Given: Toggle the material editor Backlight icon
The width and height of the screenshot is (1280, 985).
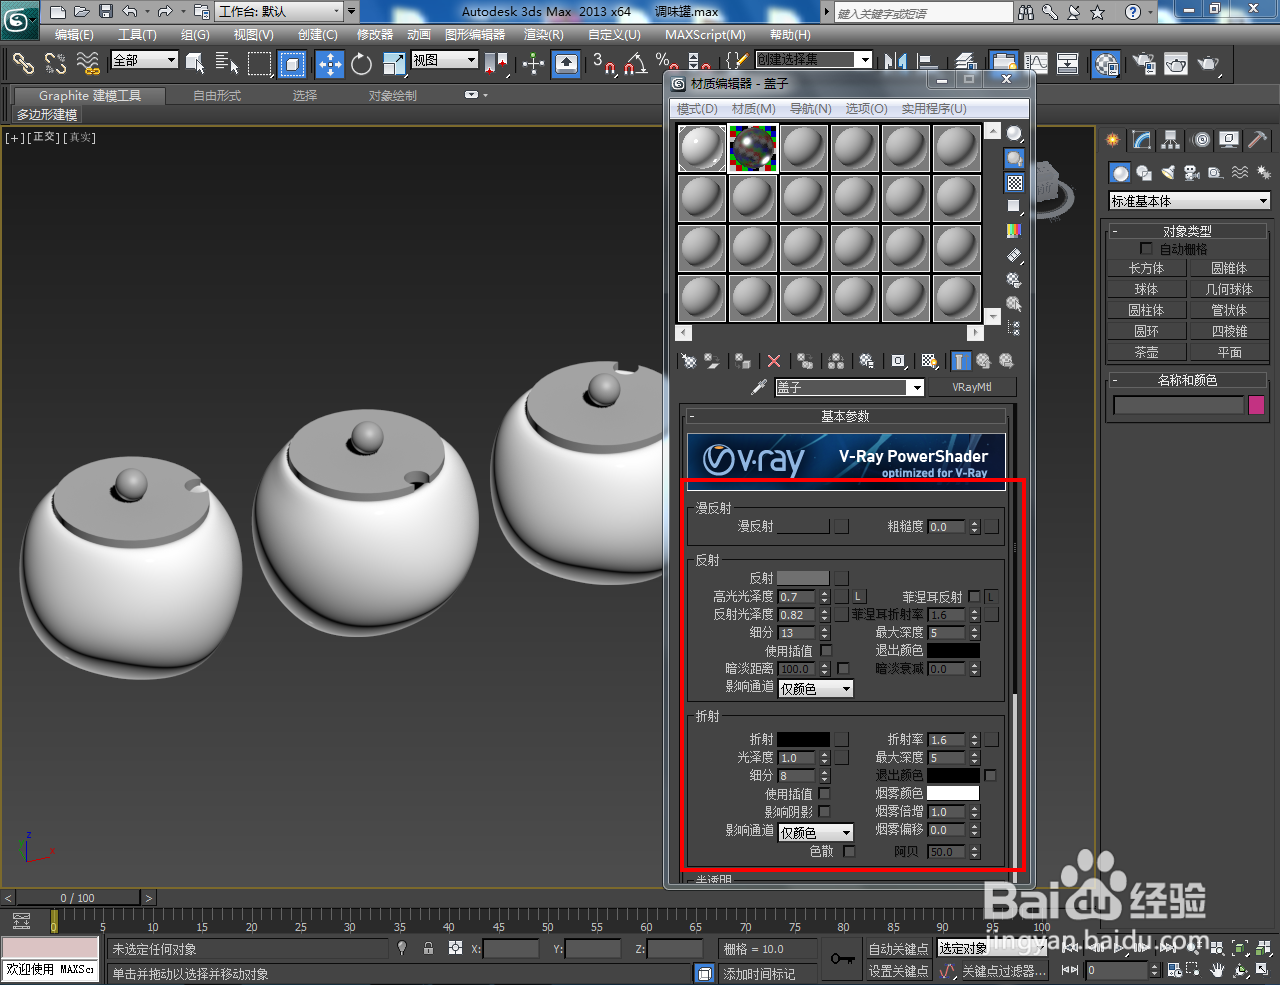Looking at the screenshot, I should [x=1014, y=158].
